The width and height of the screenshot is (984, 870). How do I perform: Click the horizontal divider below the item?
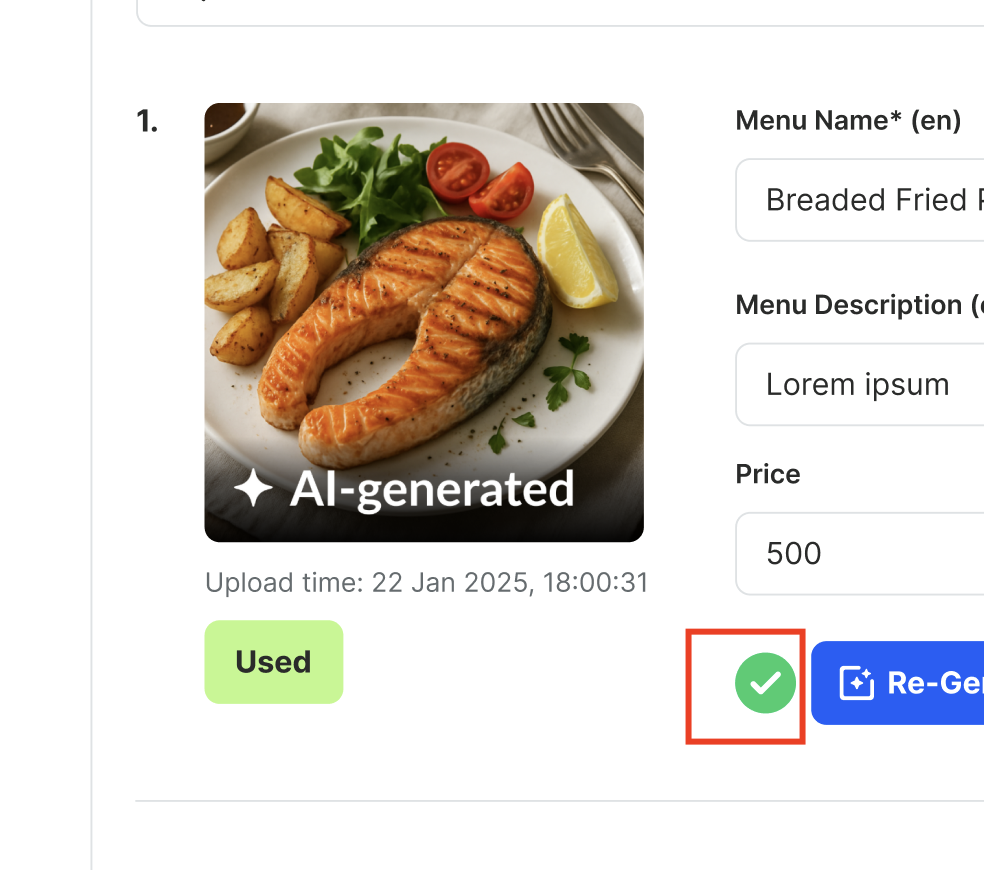560,801
